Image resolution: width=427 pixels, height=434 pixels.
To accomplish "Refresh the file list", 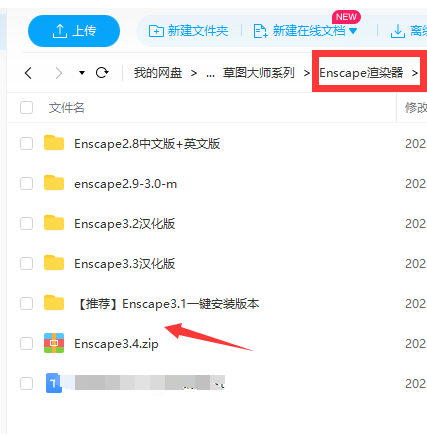I will tap(102, 73).
